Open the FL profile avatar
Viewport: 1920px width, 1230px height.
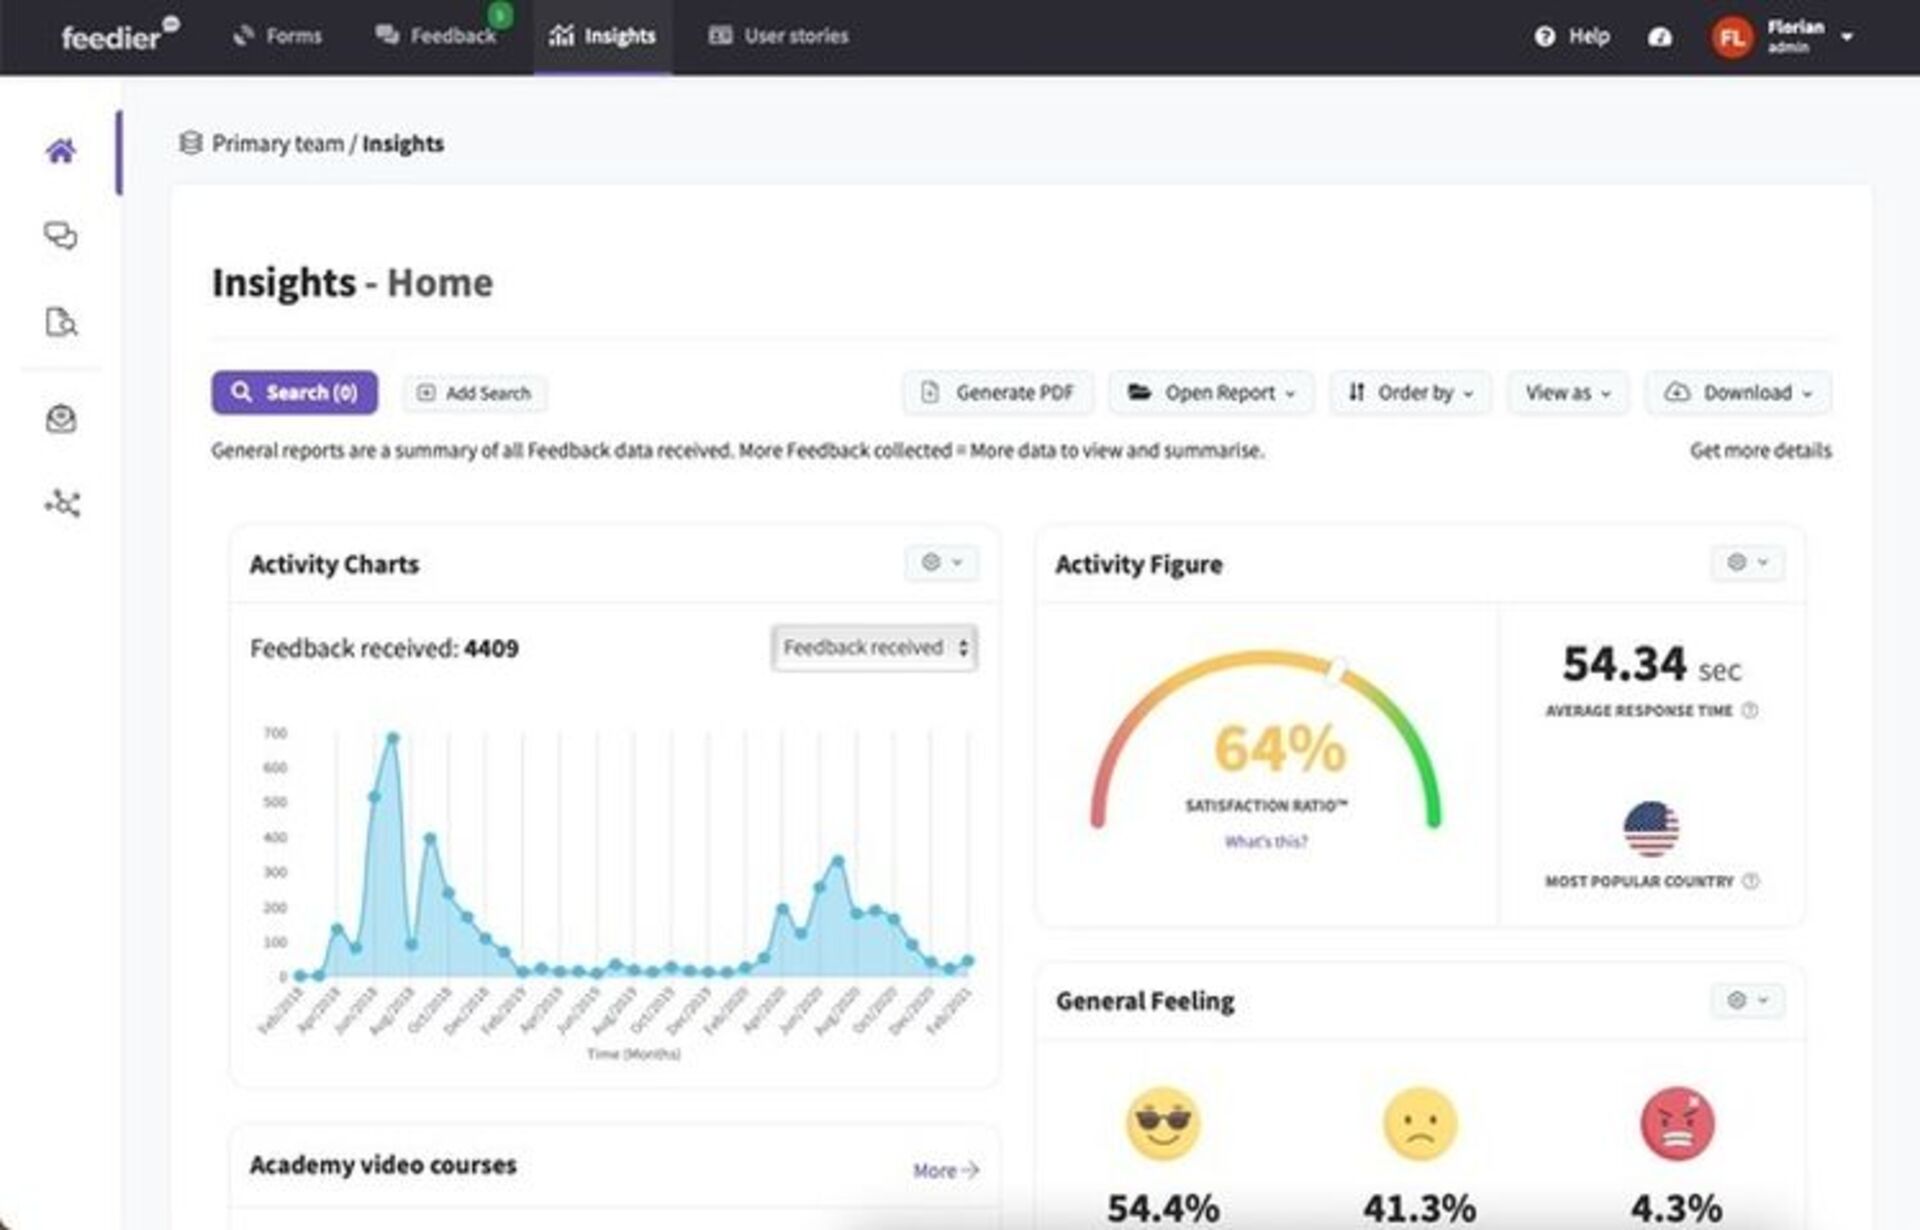pyautogui.click(x=1734, y=36)
